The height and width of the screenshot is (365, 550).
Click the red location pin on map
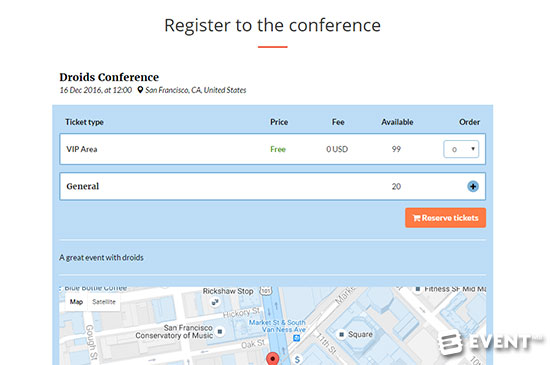273,359
